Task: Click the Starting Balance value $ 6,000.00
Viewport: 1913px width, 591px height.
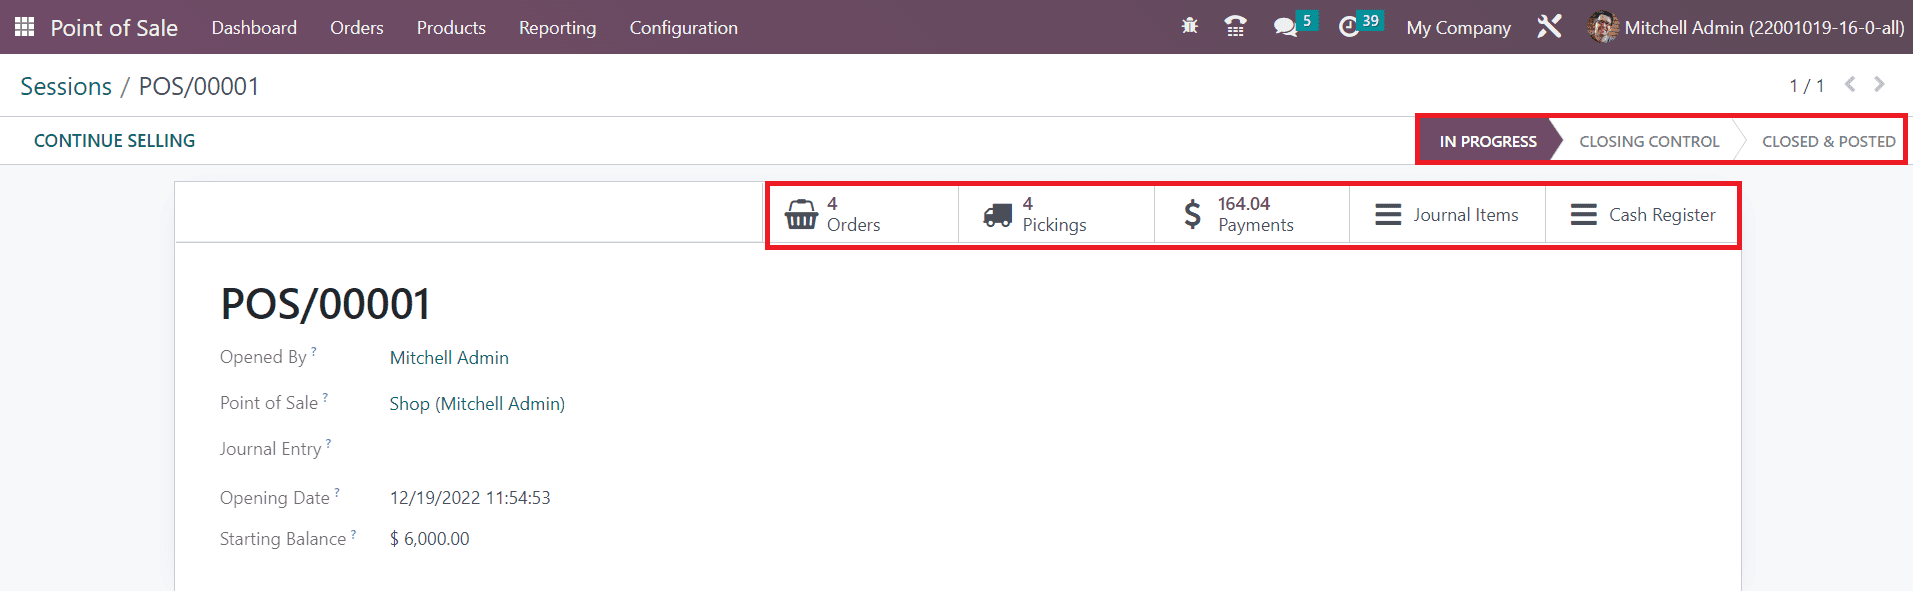Action: click(x=429, y=539)
